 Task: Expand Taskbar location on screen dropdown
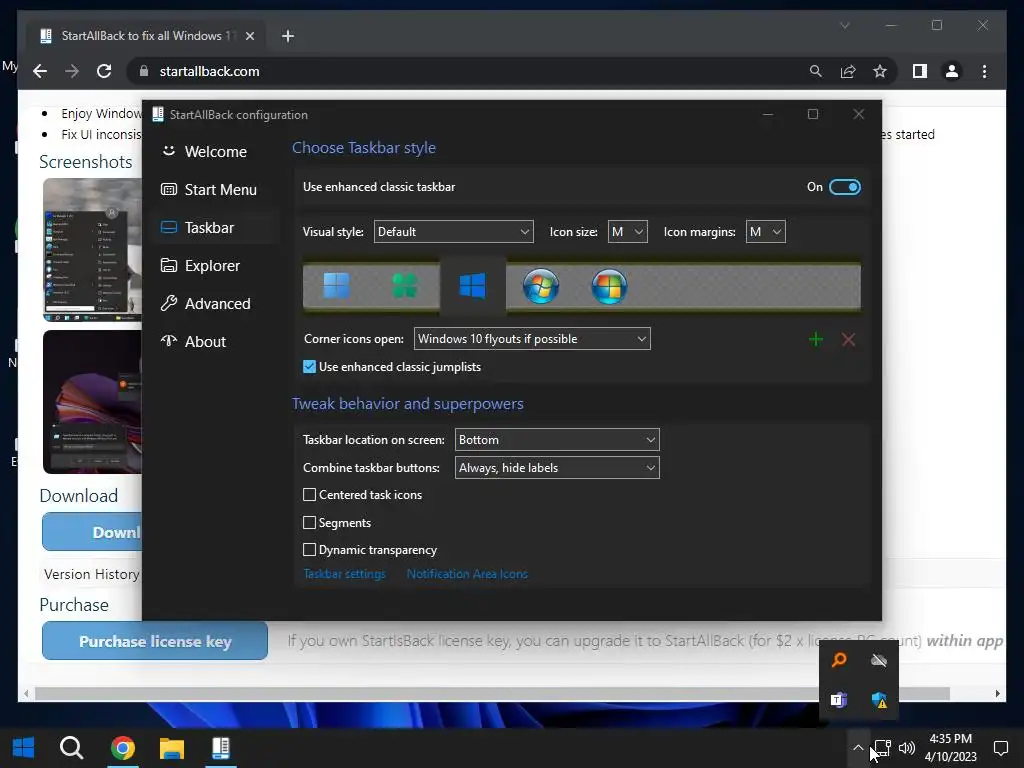tap(557, 440)
